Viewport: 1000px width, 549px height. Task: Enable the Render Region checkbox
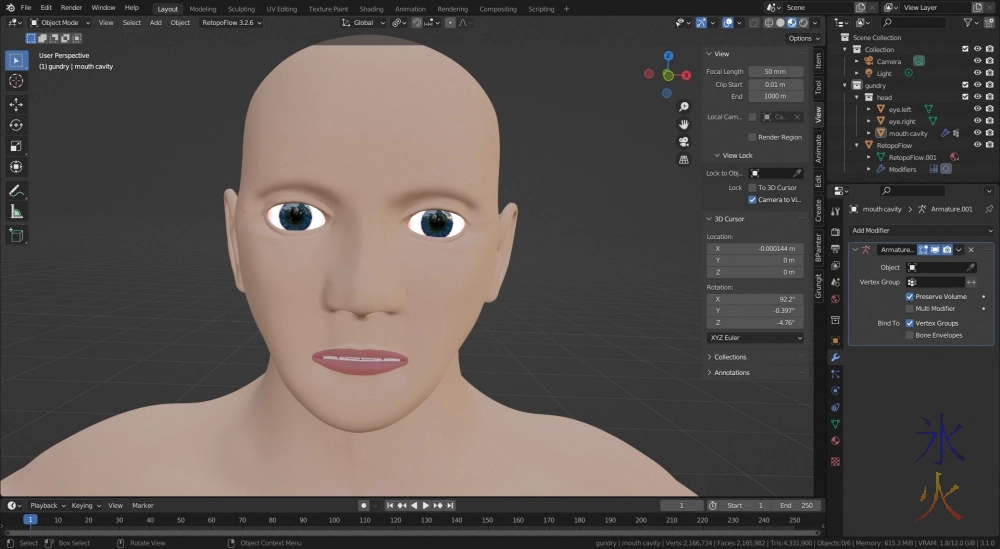(752, 137)
